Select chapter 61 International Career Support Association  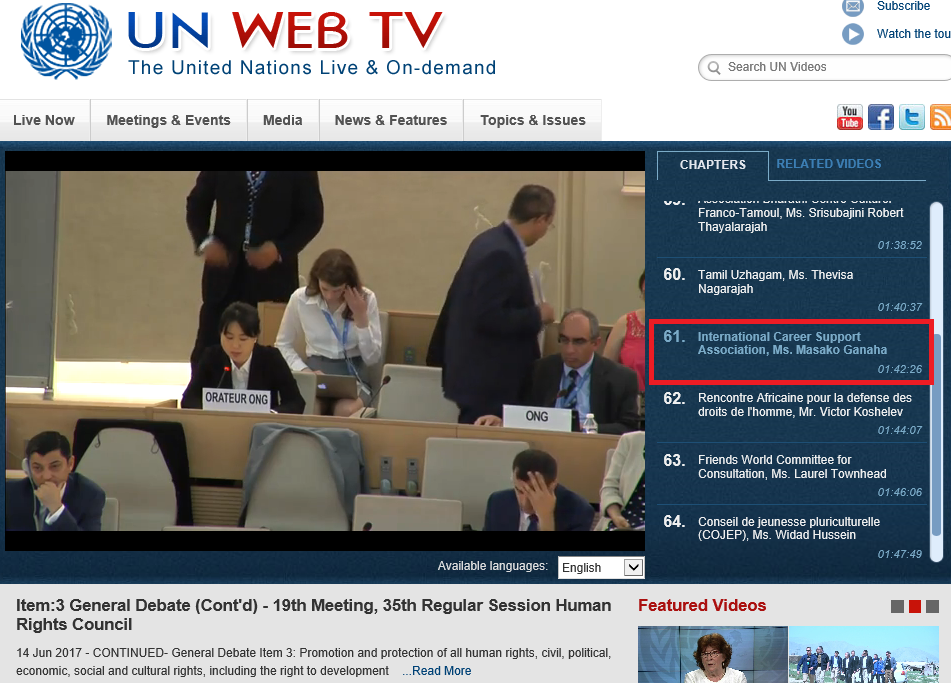coord(791,352)
